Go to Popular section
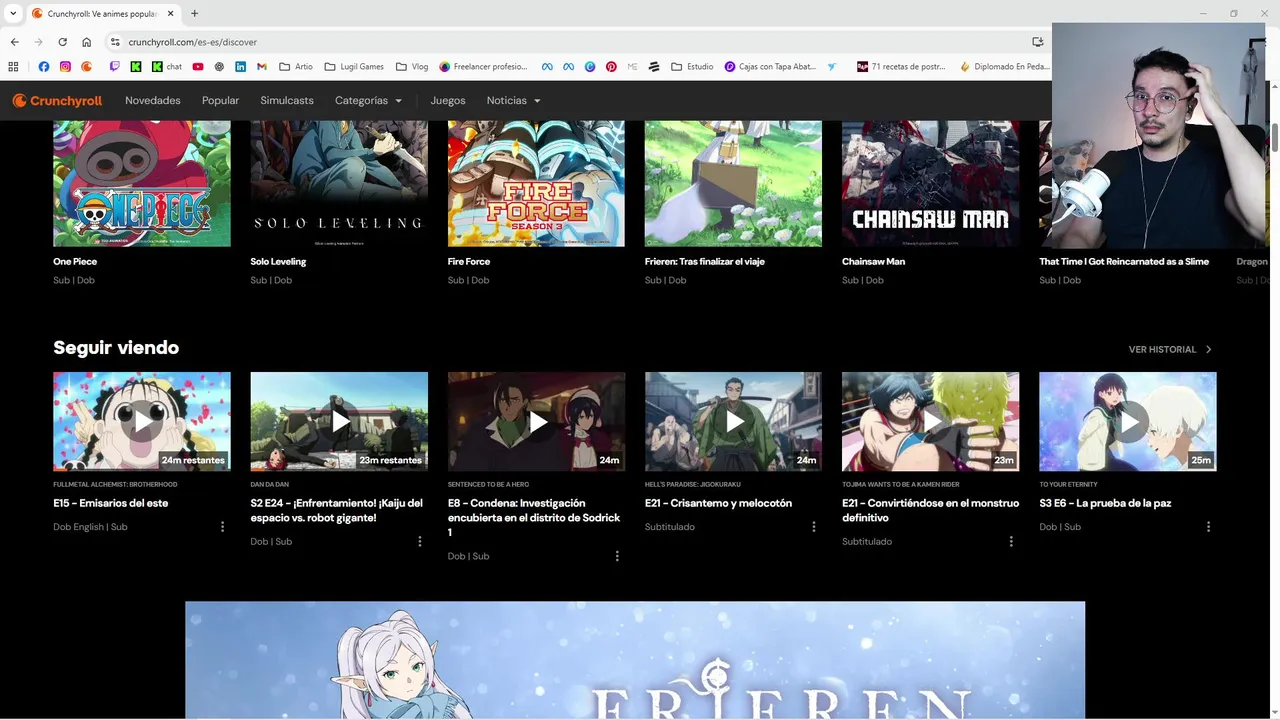Viewport: 1280px width, 720px height. pos(220,100)
